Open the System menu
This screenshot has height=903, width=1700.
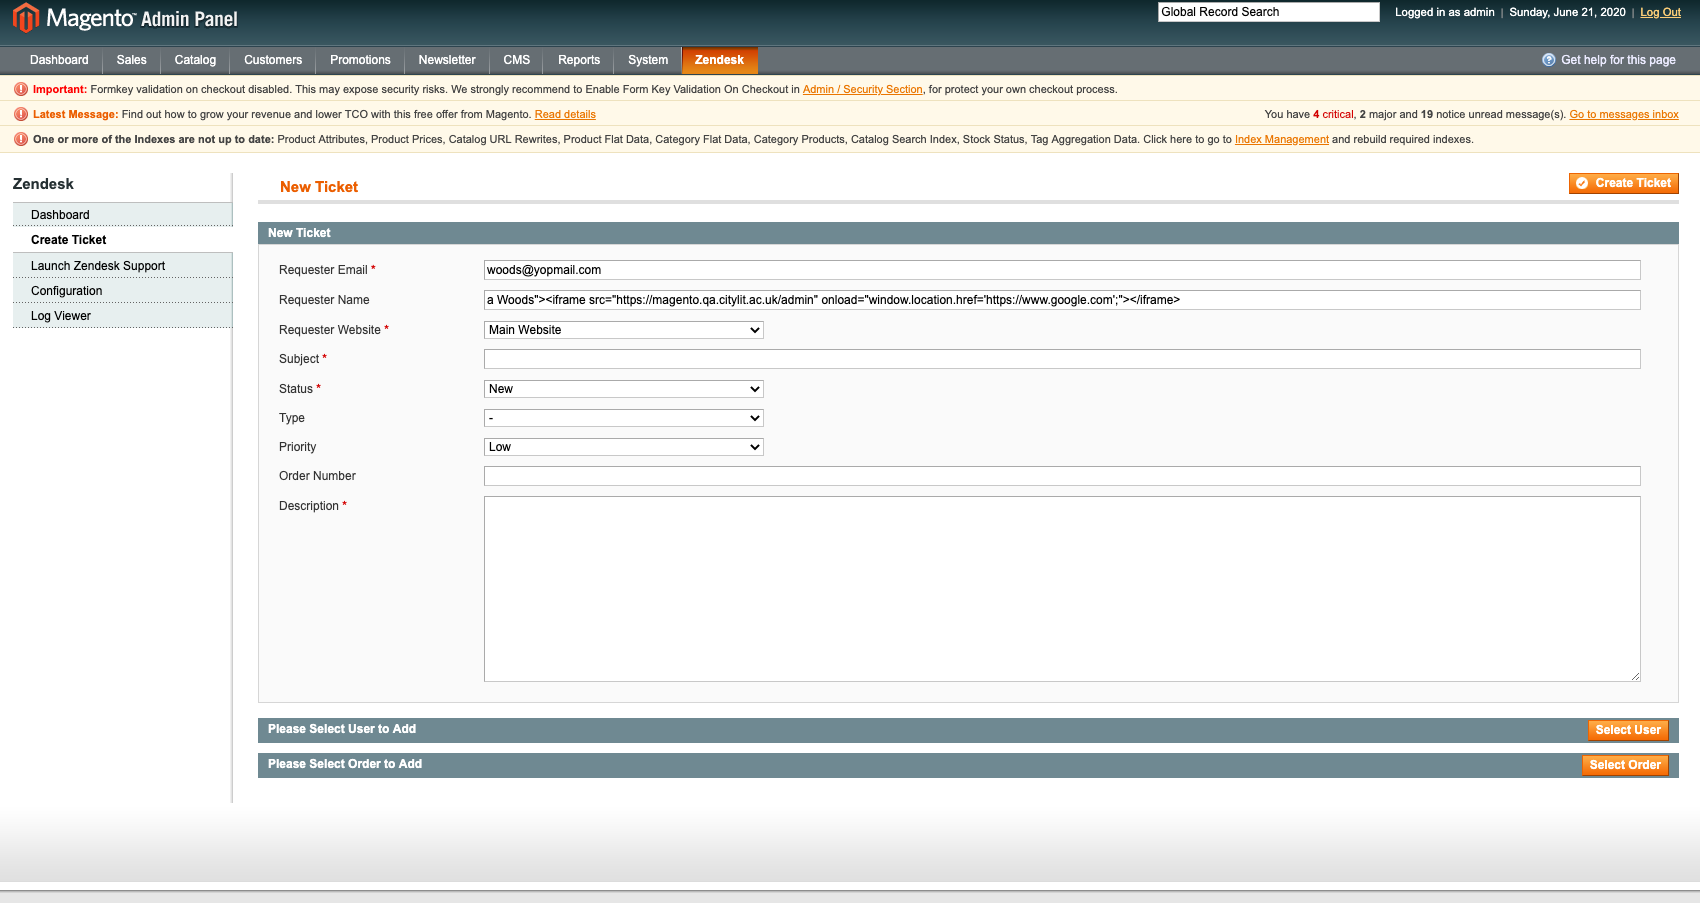(x=648, y=60)
